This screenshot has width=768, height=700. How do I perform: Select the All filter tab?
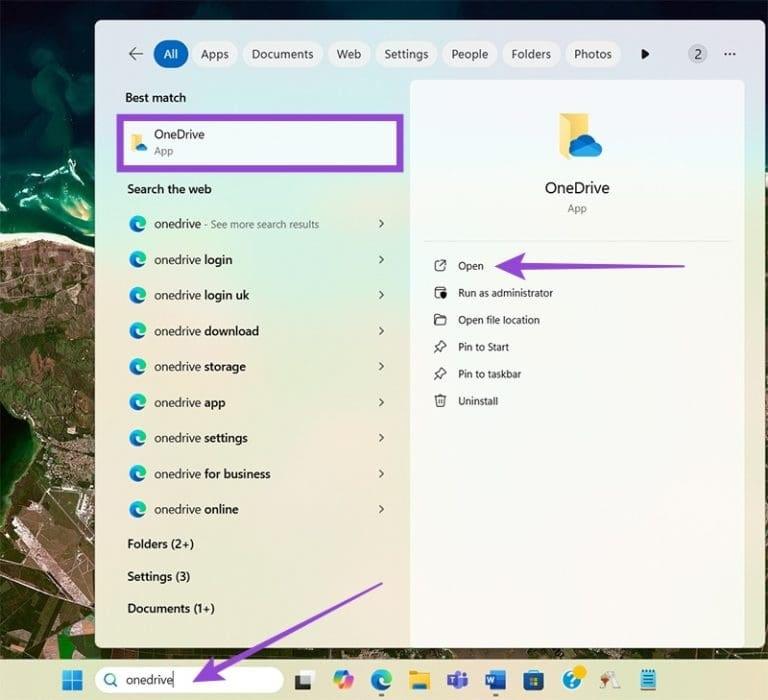point(170,54)
